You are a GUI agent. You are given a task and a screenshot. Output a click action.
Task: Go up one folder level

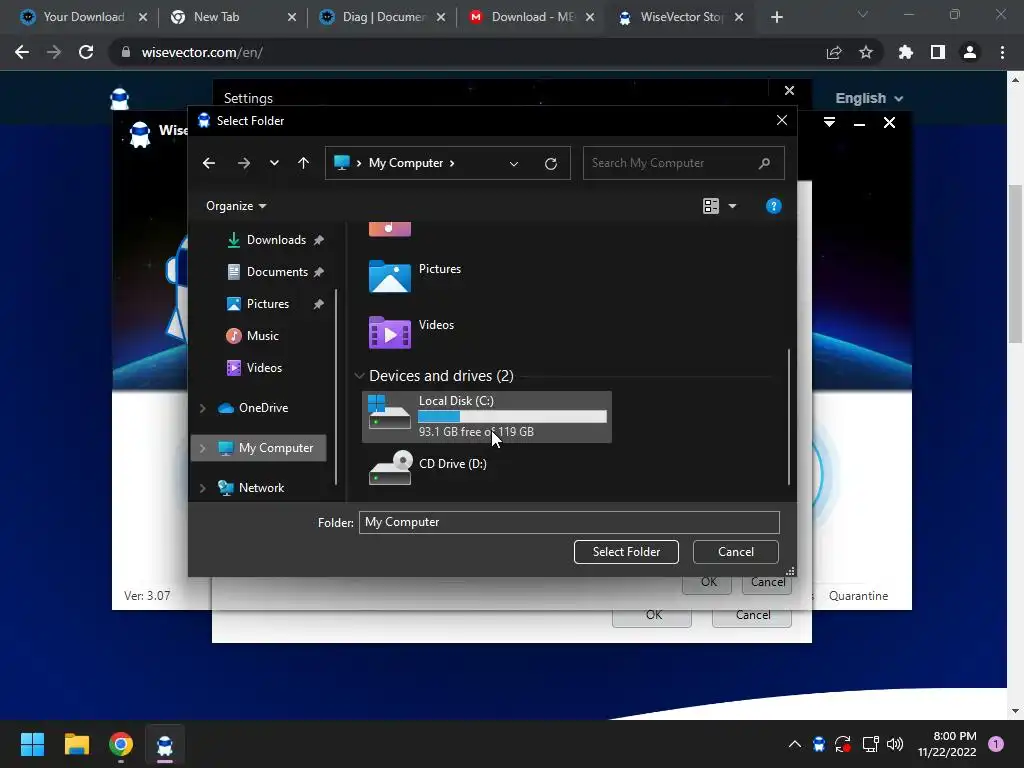pyautogui.click(x=303, y=163)
